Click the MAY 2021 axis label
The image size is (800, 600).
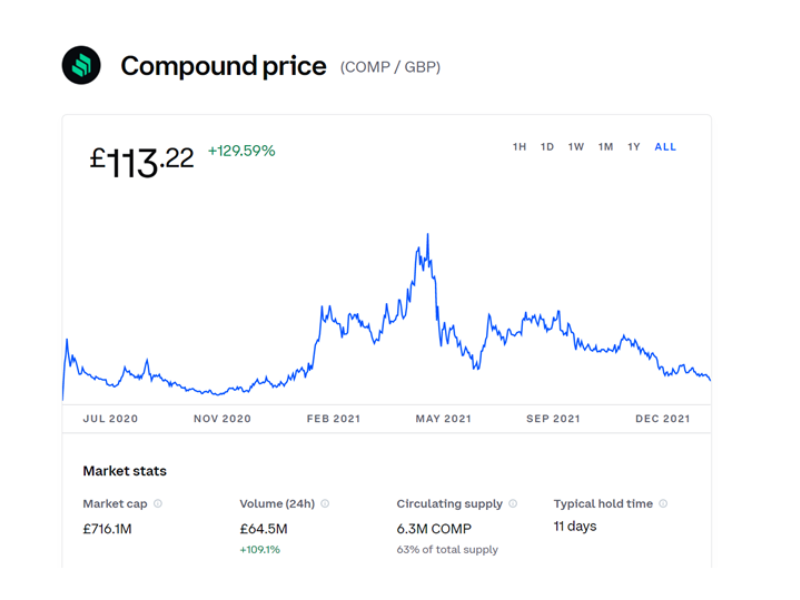444,418
